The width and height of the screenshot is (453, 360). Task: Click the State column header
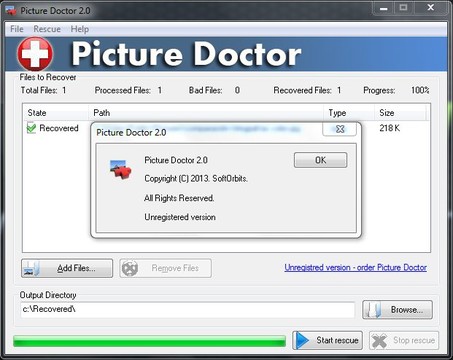[55, 113]
